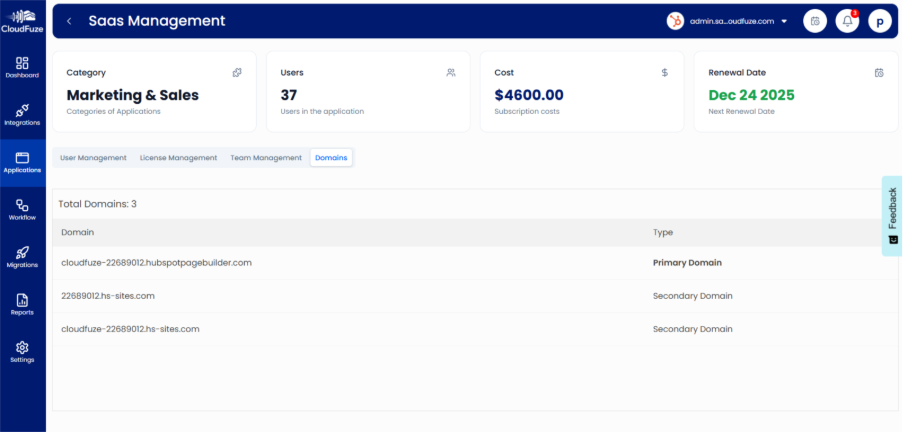Click the notification badge count
The height and width of the screenshot is (432, 903).
855,13
